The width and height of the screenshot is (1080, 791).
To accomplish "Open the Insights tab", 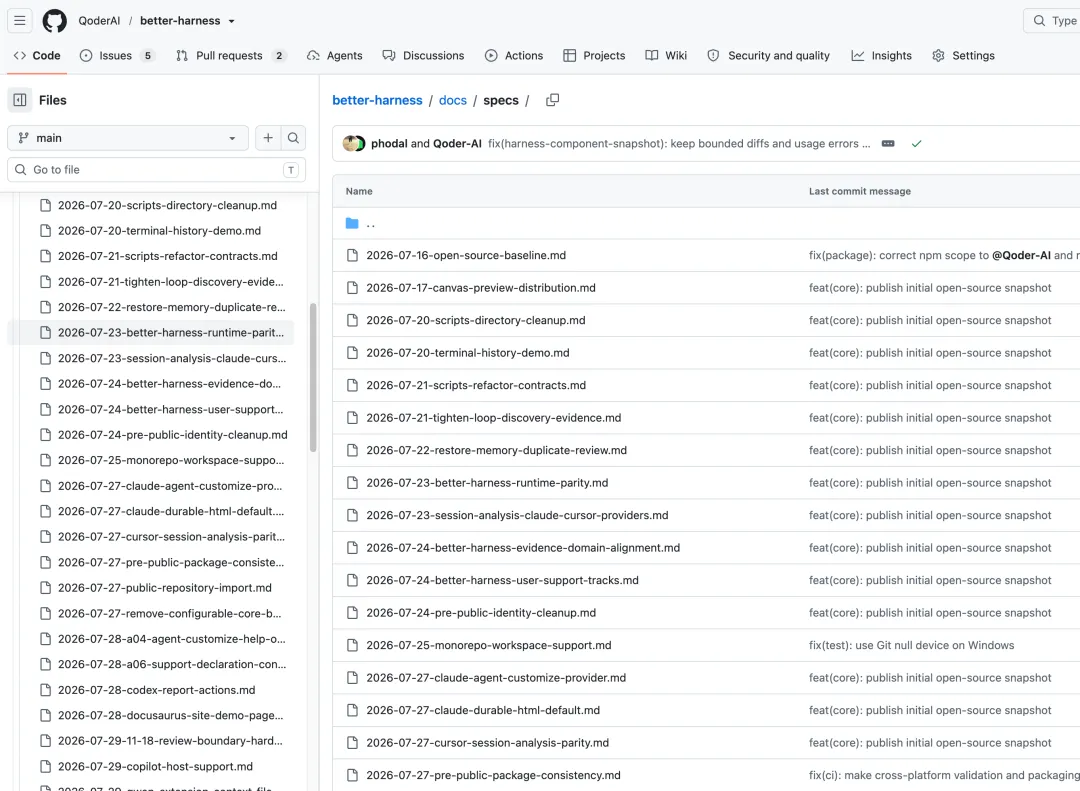I will click(x=882, y=55).
